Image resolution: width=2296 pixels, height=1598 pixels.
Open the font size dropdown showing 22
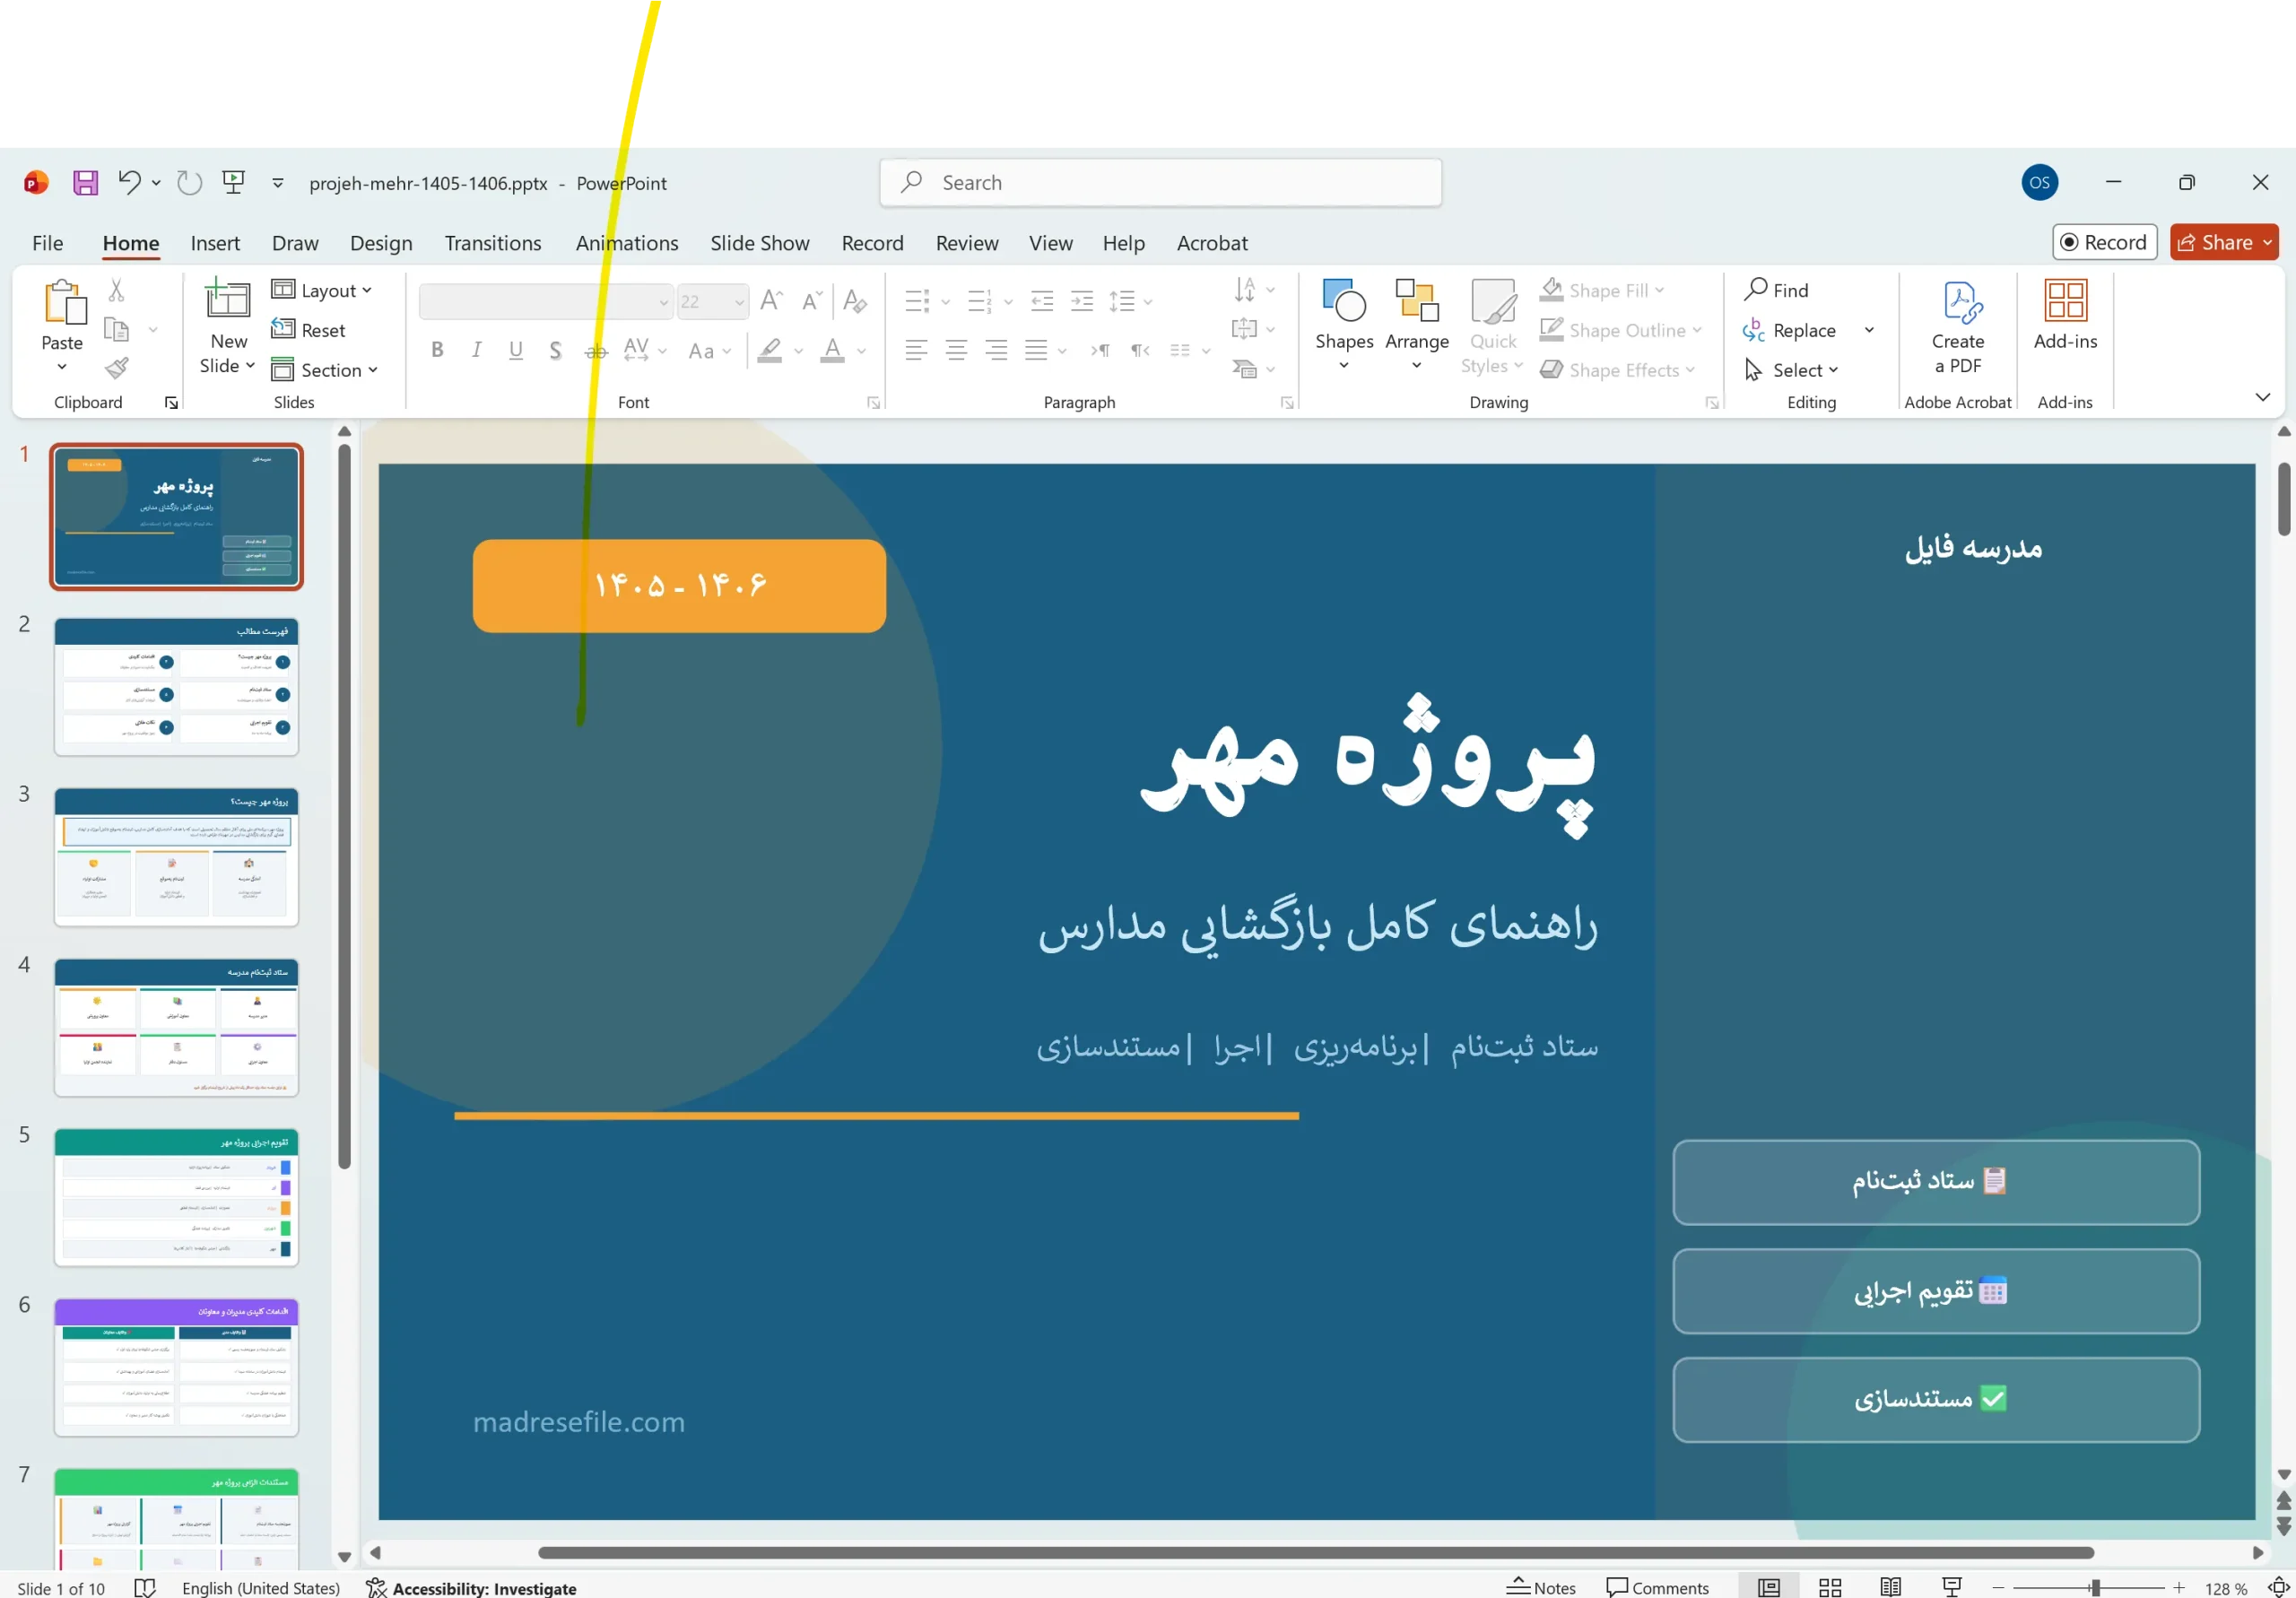738,301
